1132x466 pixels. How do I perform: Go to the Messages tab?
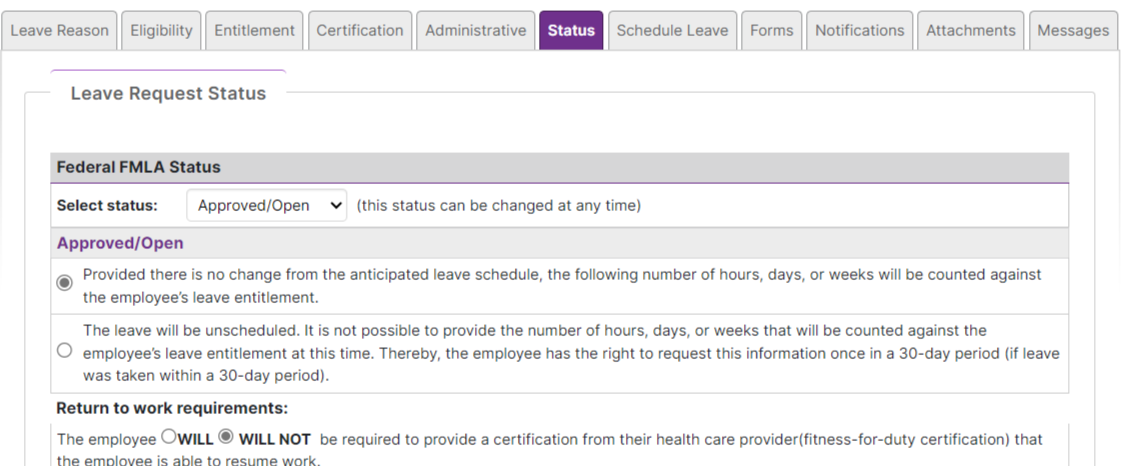pos(1073,31)
